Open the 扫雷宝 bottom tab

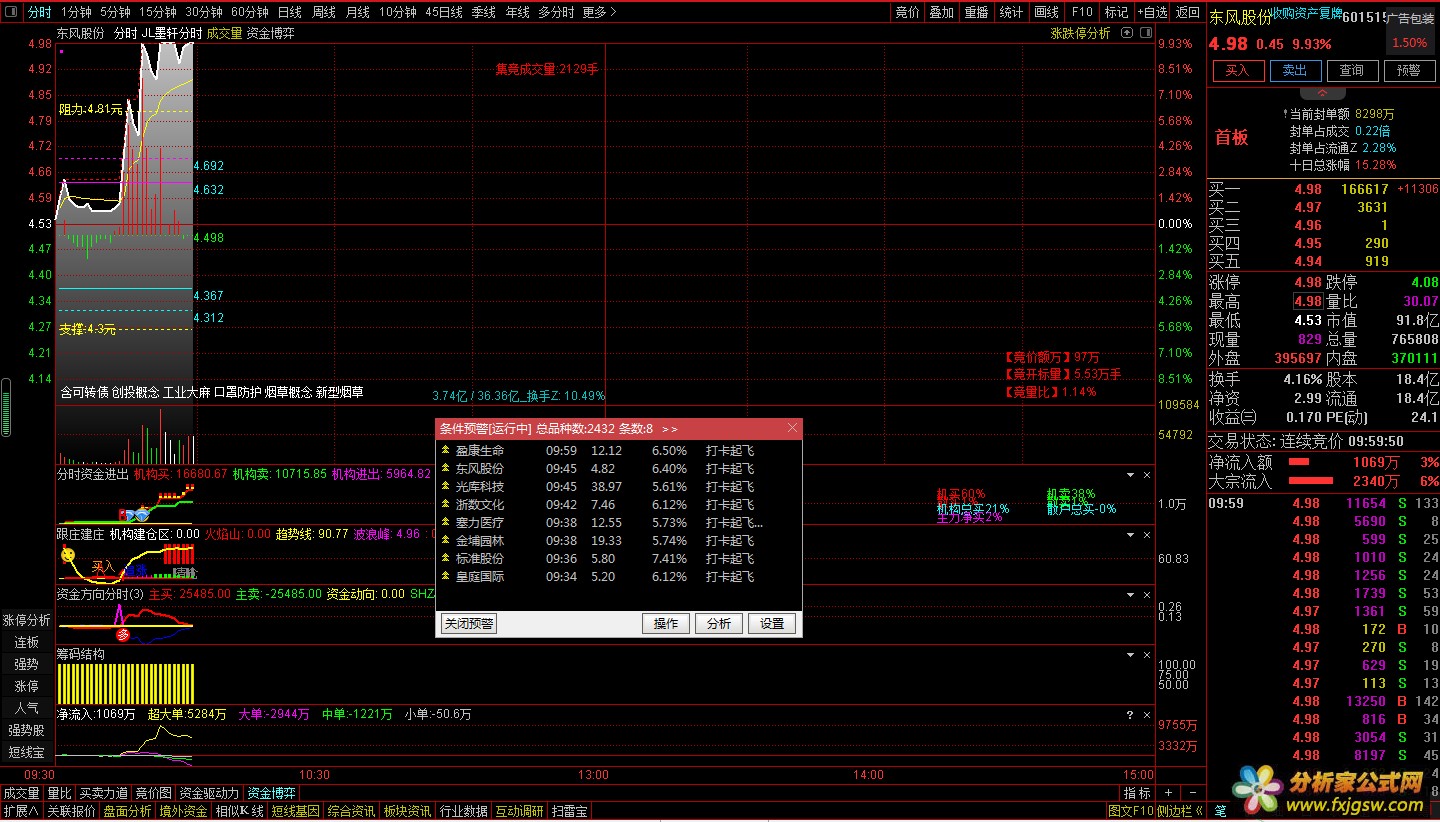pos(570,811)
